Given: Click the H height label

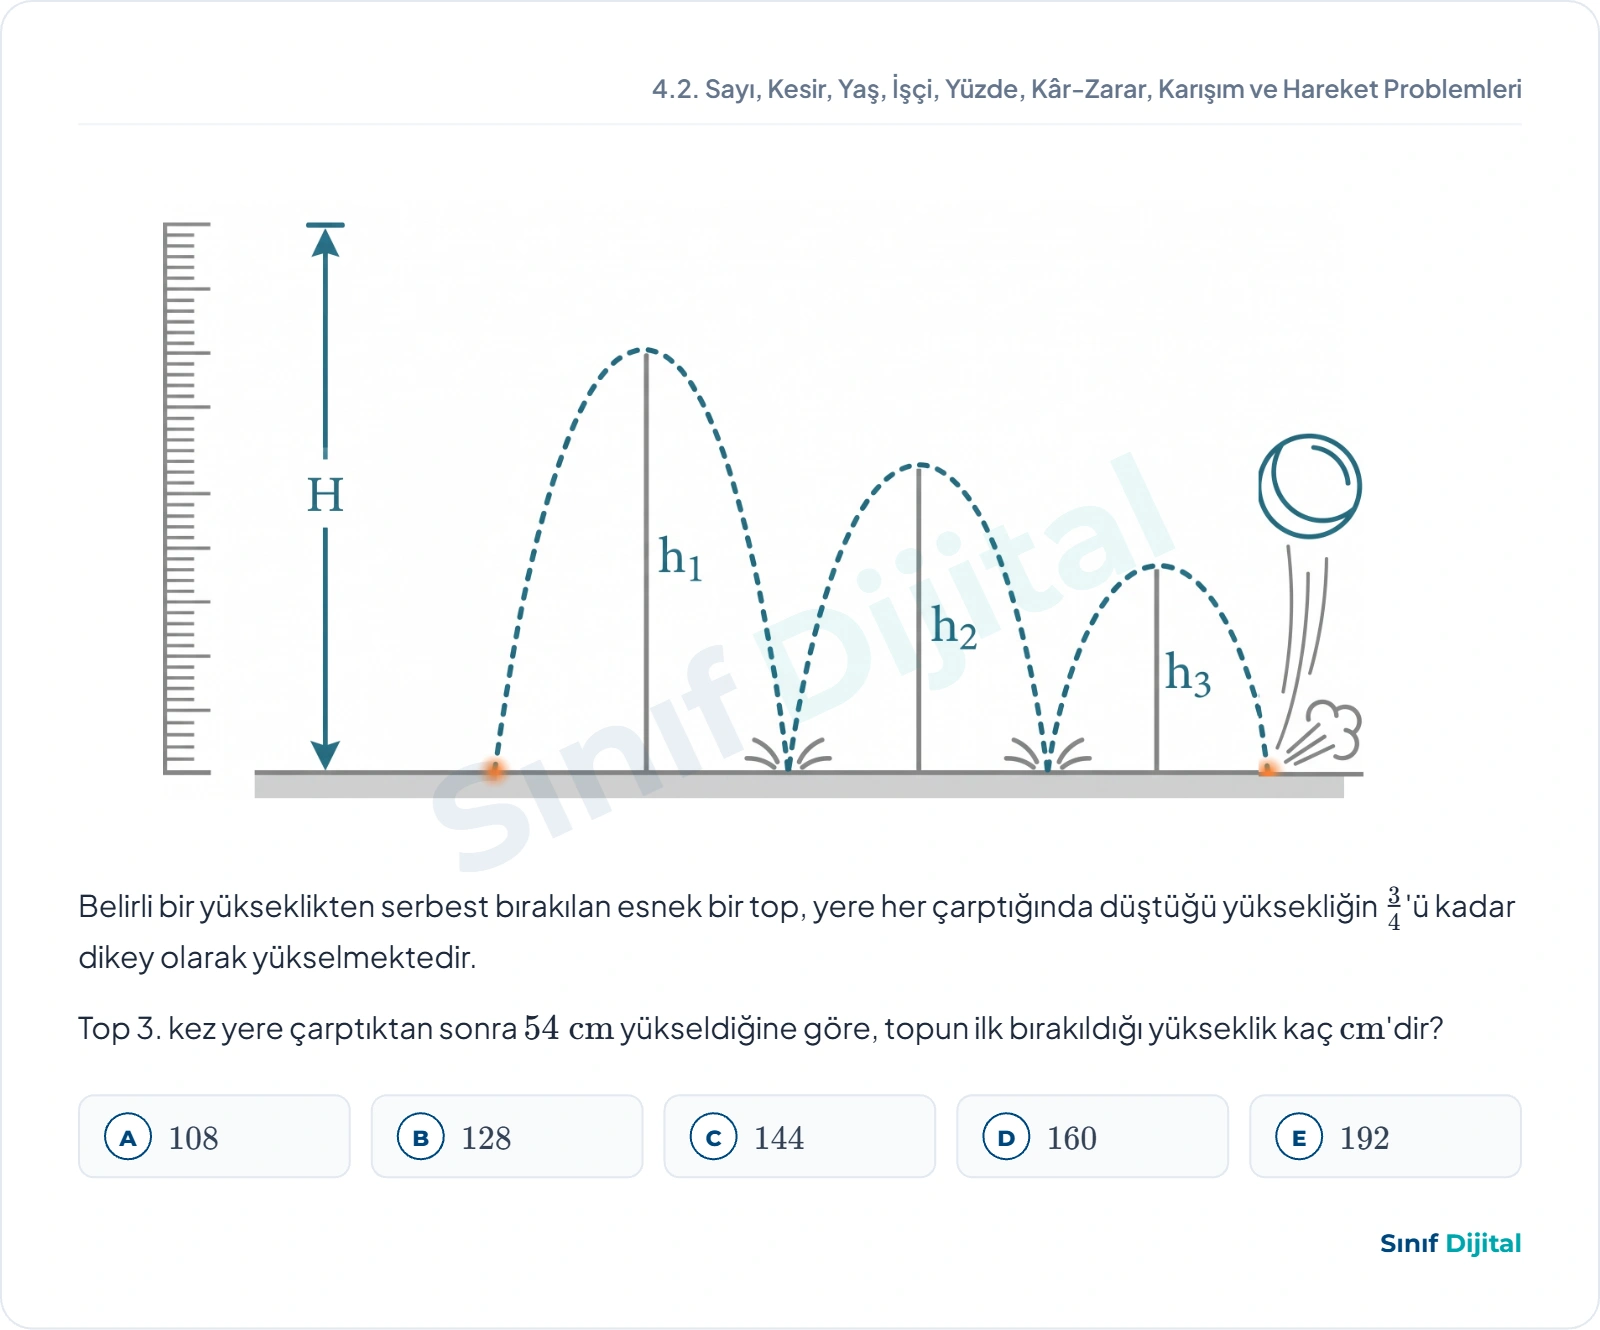Looking at the screenshot, I should (325, 495).
